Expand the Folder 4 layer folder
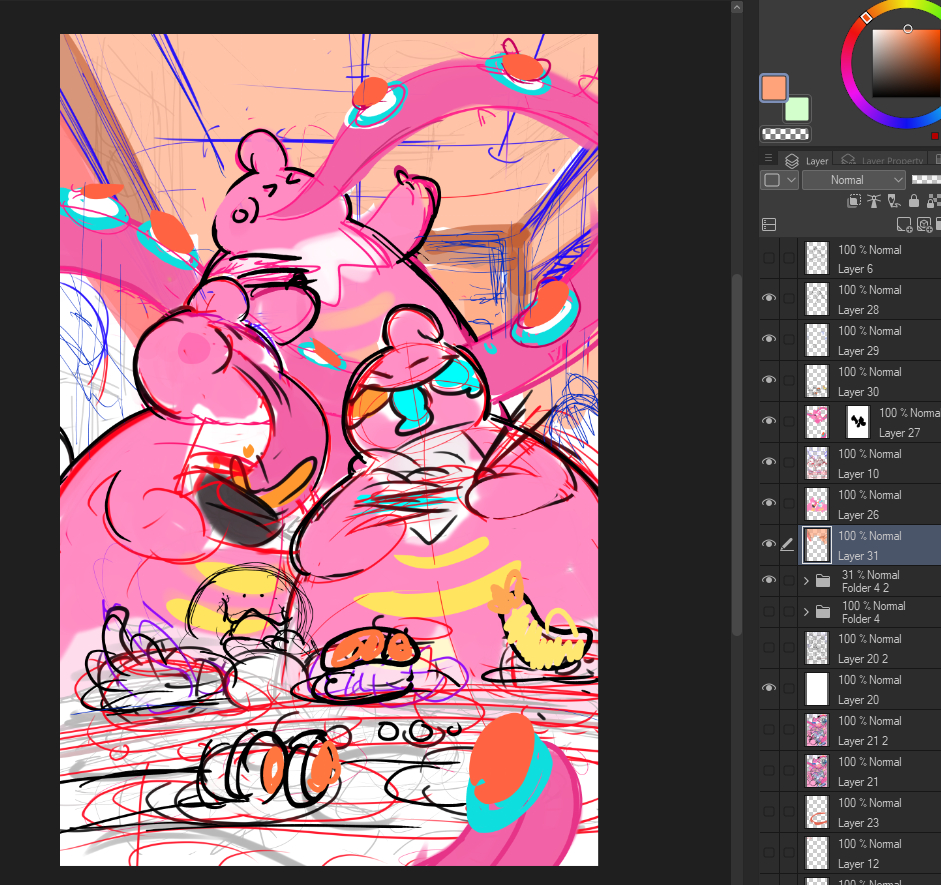 (x=806, y=611)
